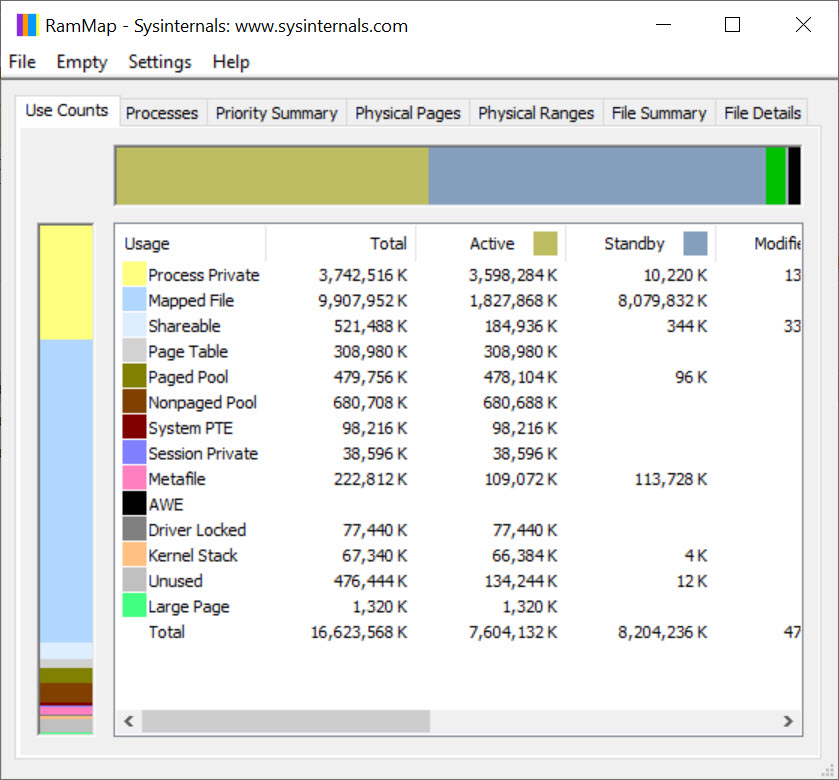Click the Modified column header
The image size is (839, 780).
point(759,244)
